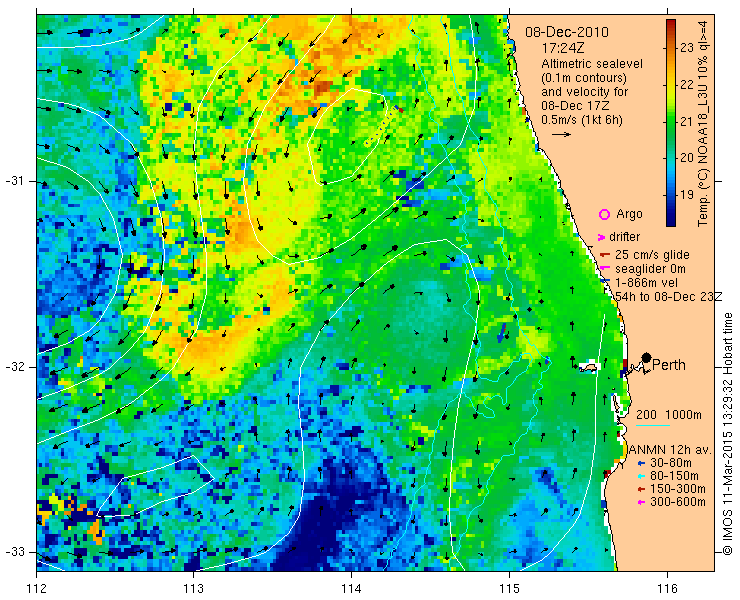Screen dimensions: 740x600
Task: Click the 'ANMN 12h av.' heading
Action: pos(670,449)
